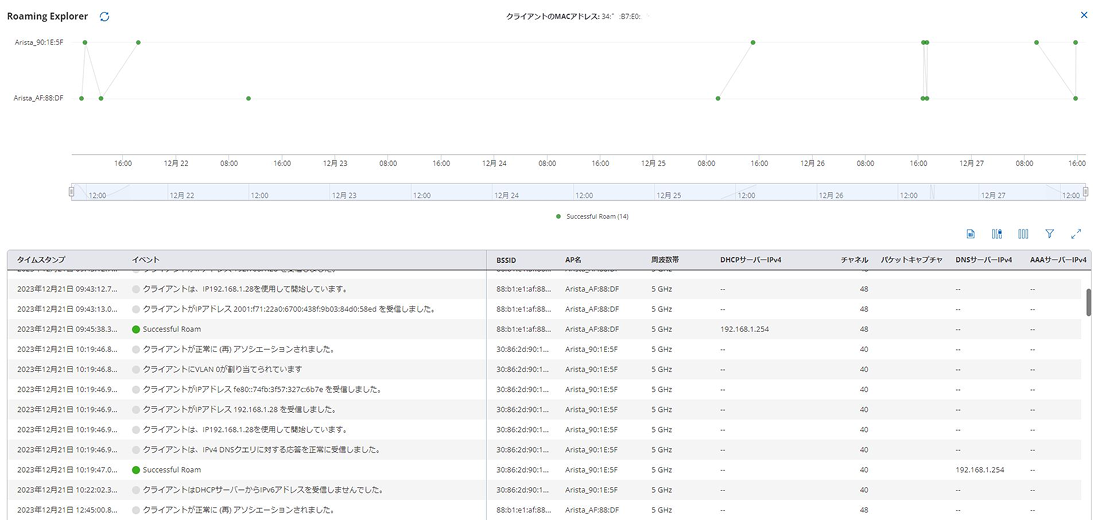Image resolution: width=1099 pixels, height=520 pixels.
Task: Refresh the Roaming Explorer data
Action: pos(104,16)
